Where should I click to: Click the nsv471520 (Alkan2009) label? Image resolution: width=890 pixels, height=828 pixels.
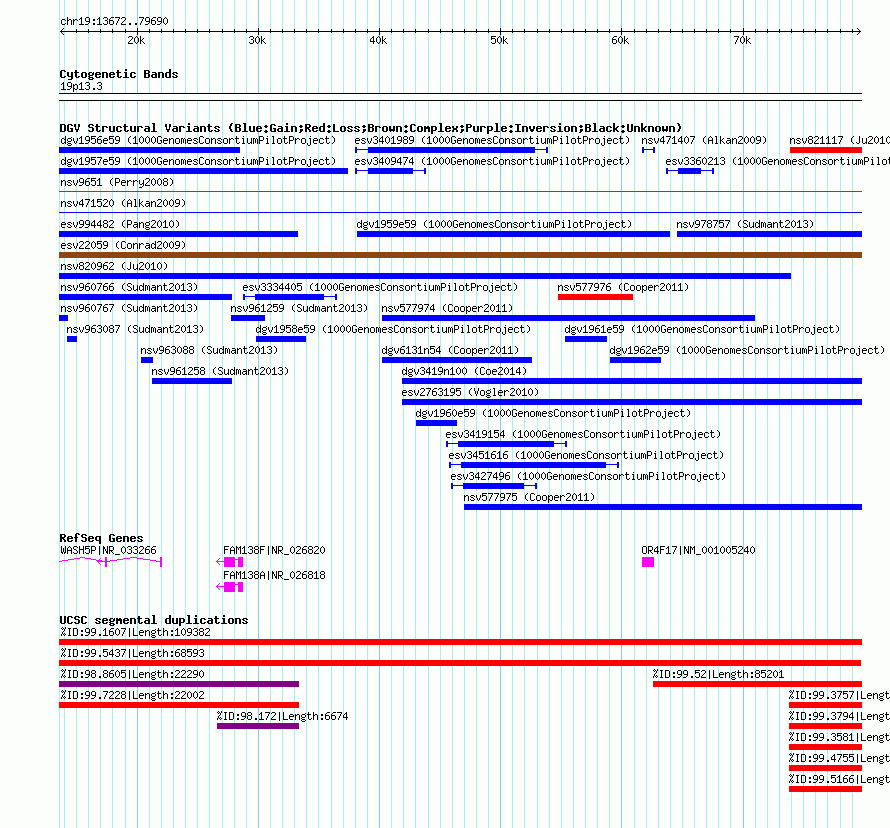click(x=123, y=203)
